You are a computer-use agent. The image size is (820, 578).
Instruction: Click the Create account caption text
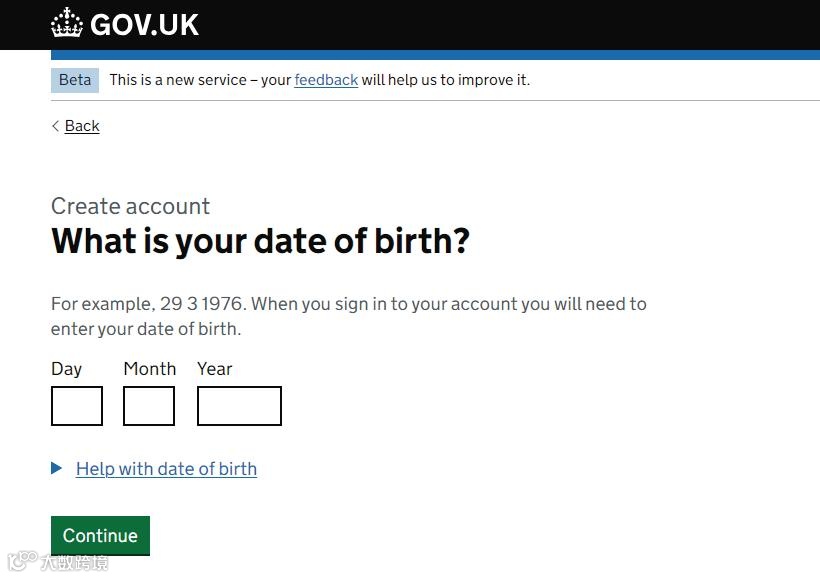(x=130, y=206)
